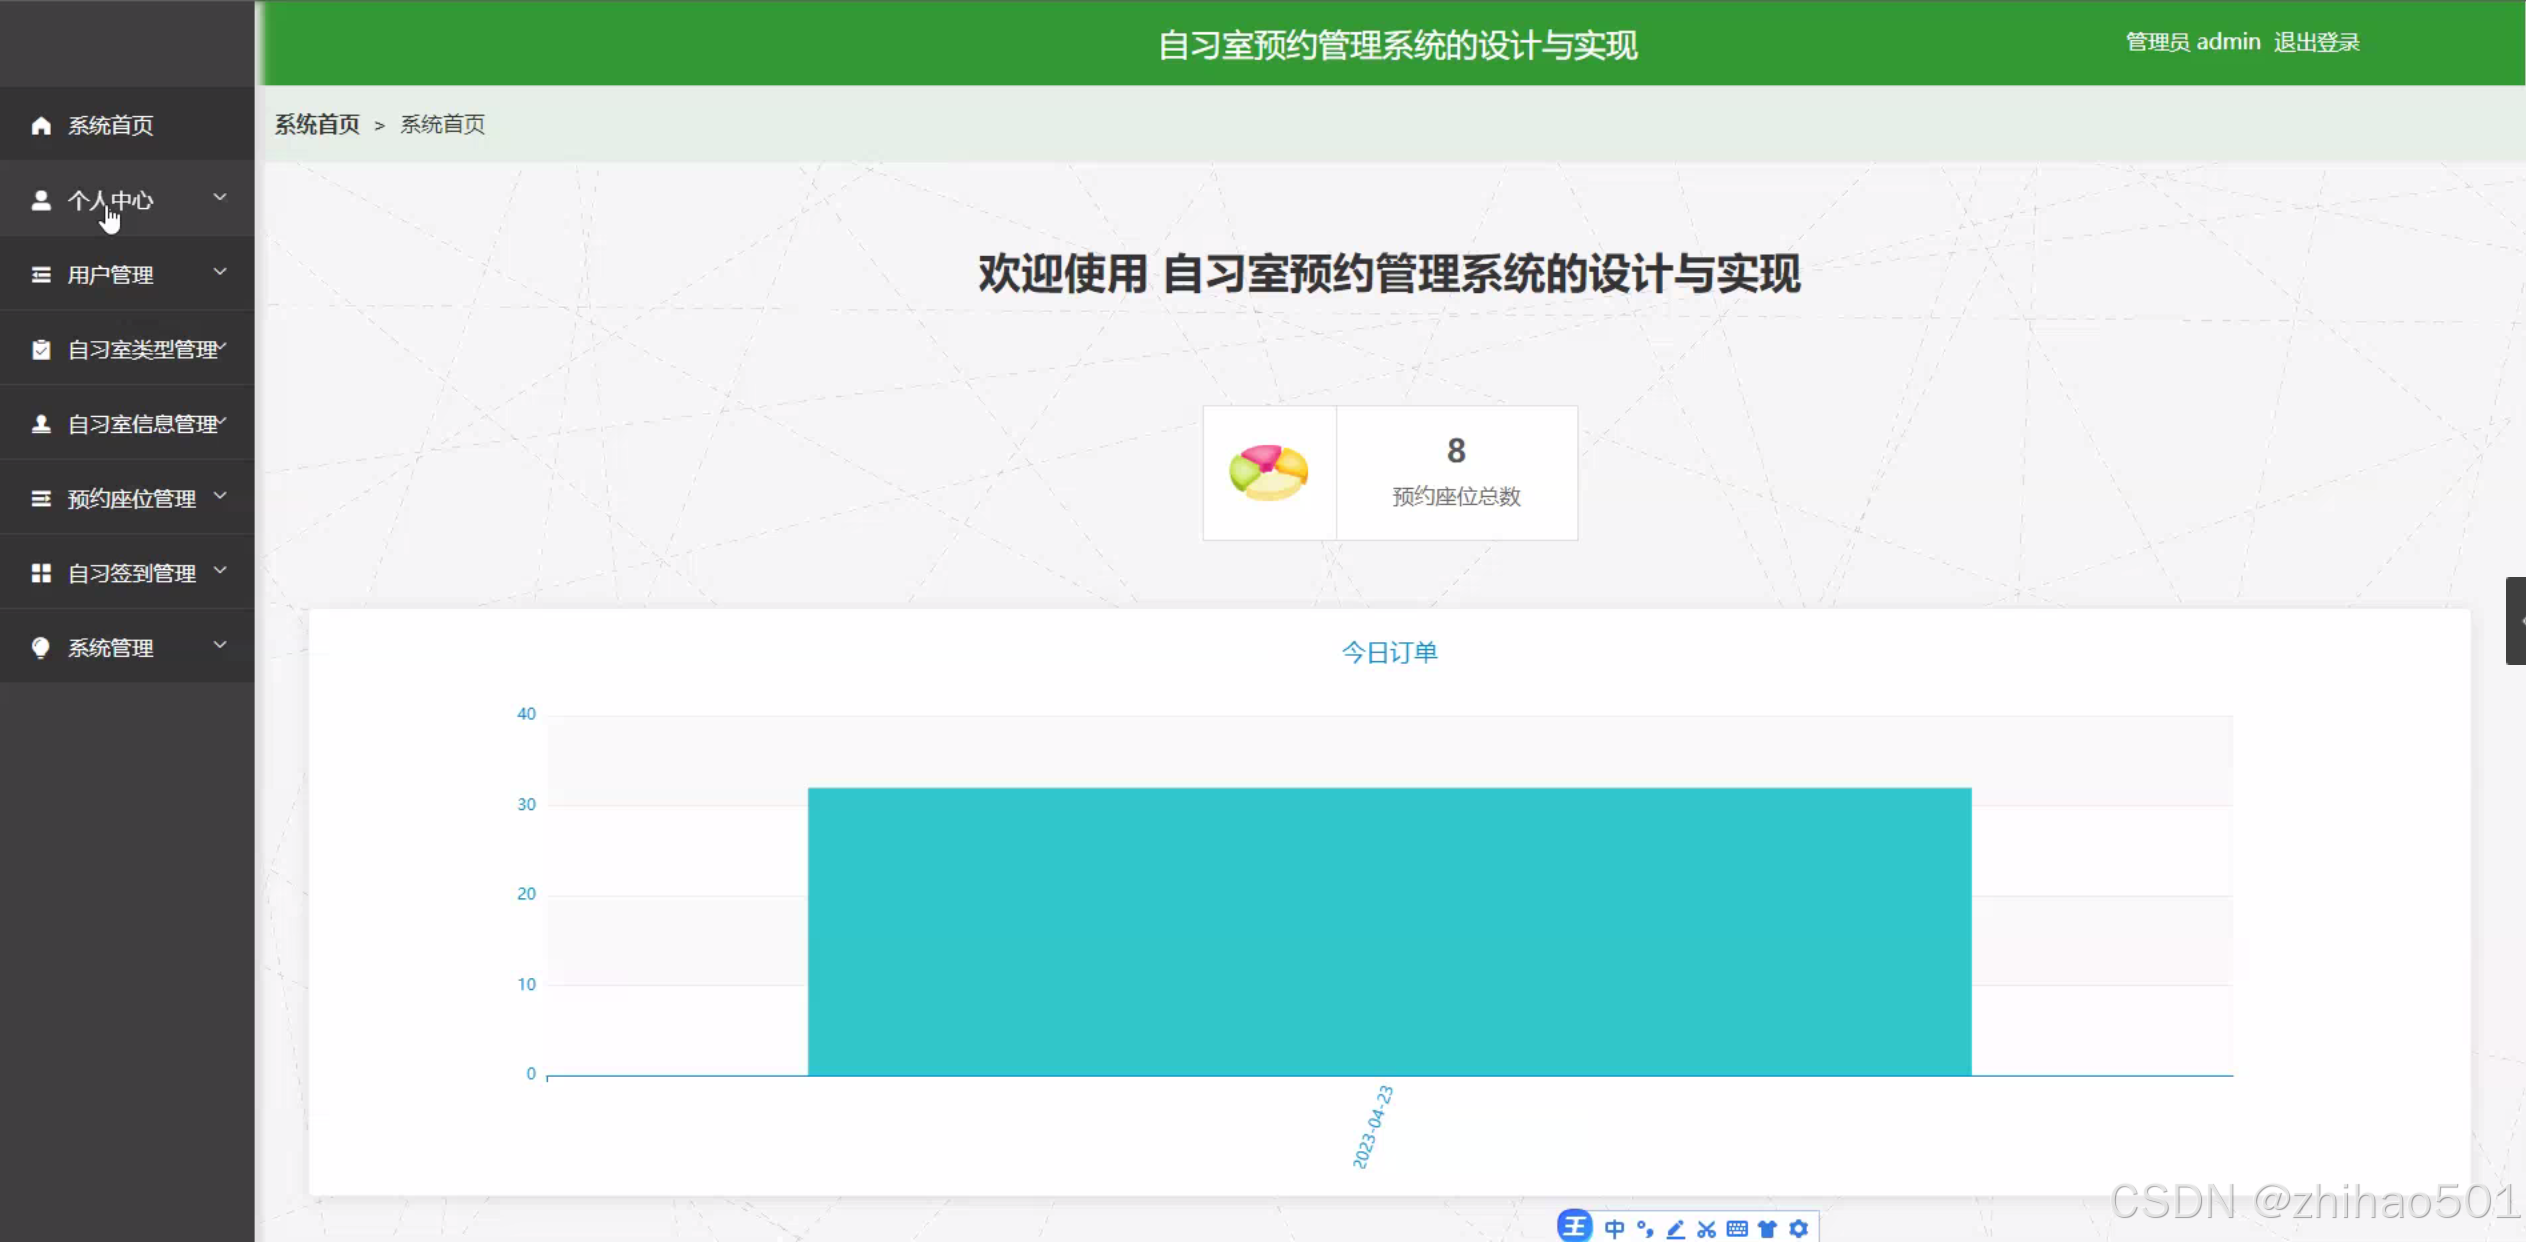2526x1242 pixels.
Task: Click the IME handwriting pen icon
Action: click(1676, 1229)
